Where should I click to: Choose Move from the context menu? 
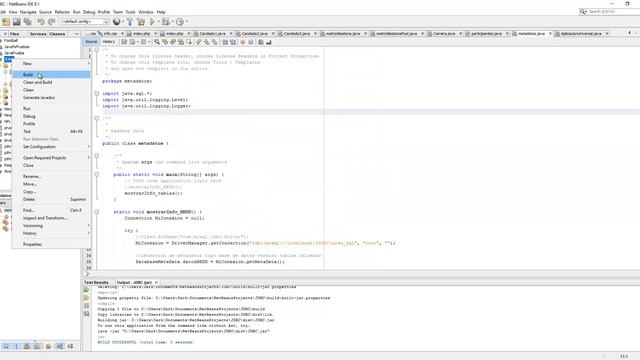pyautogui.click(x=51, y=184)
